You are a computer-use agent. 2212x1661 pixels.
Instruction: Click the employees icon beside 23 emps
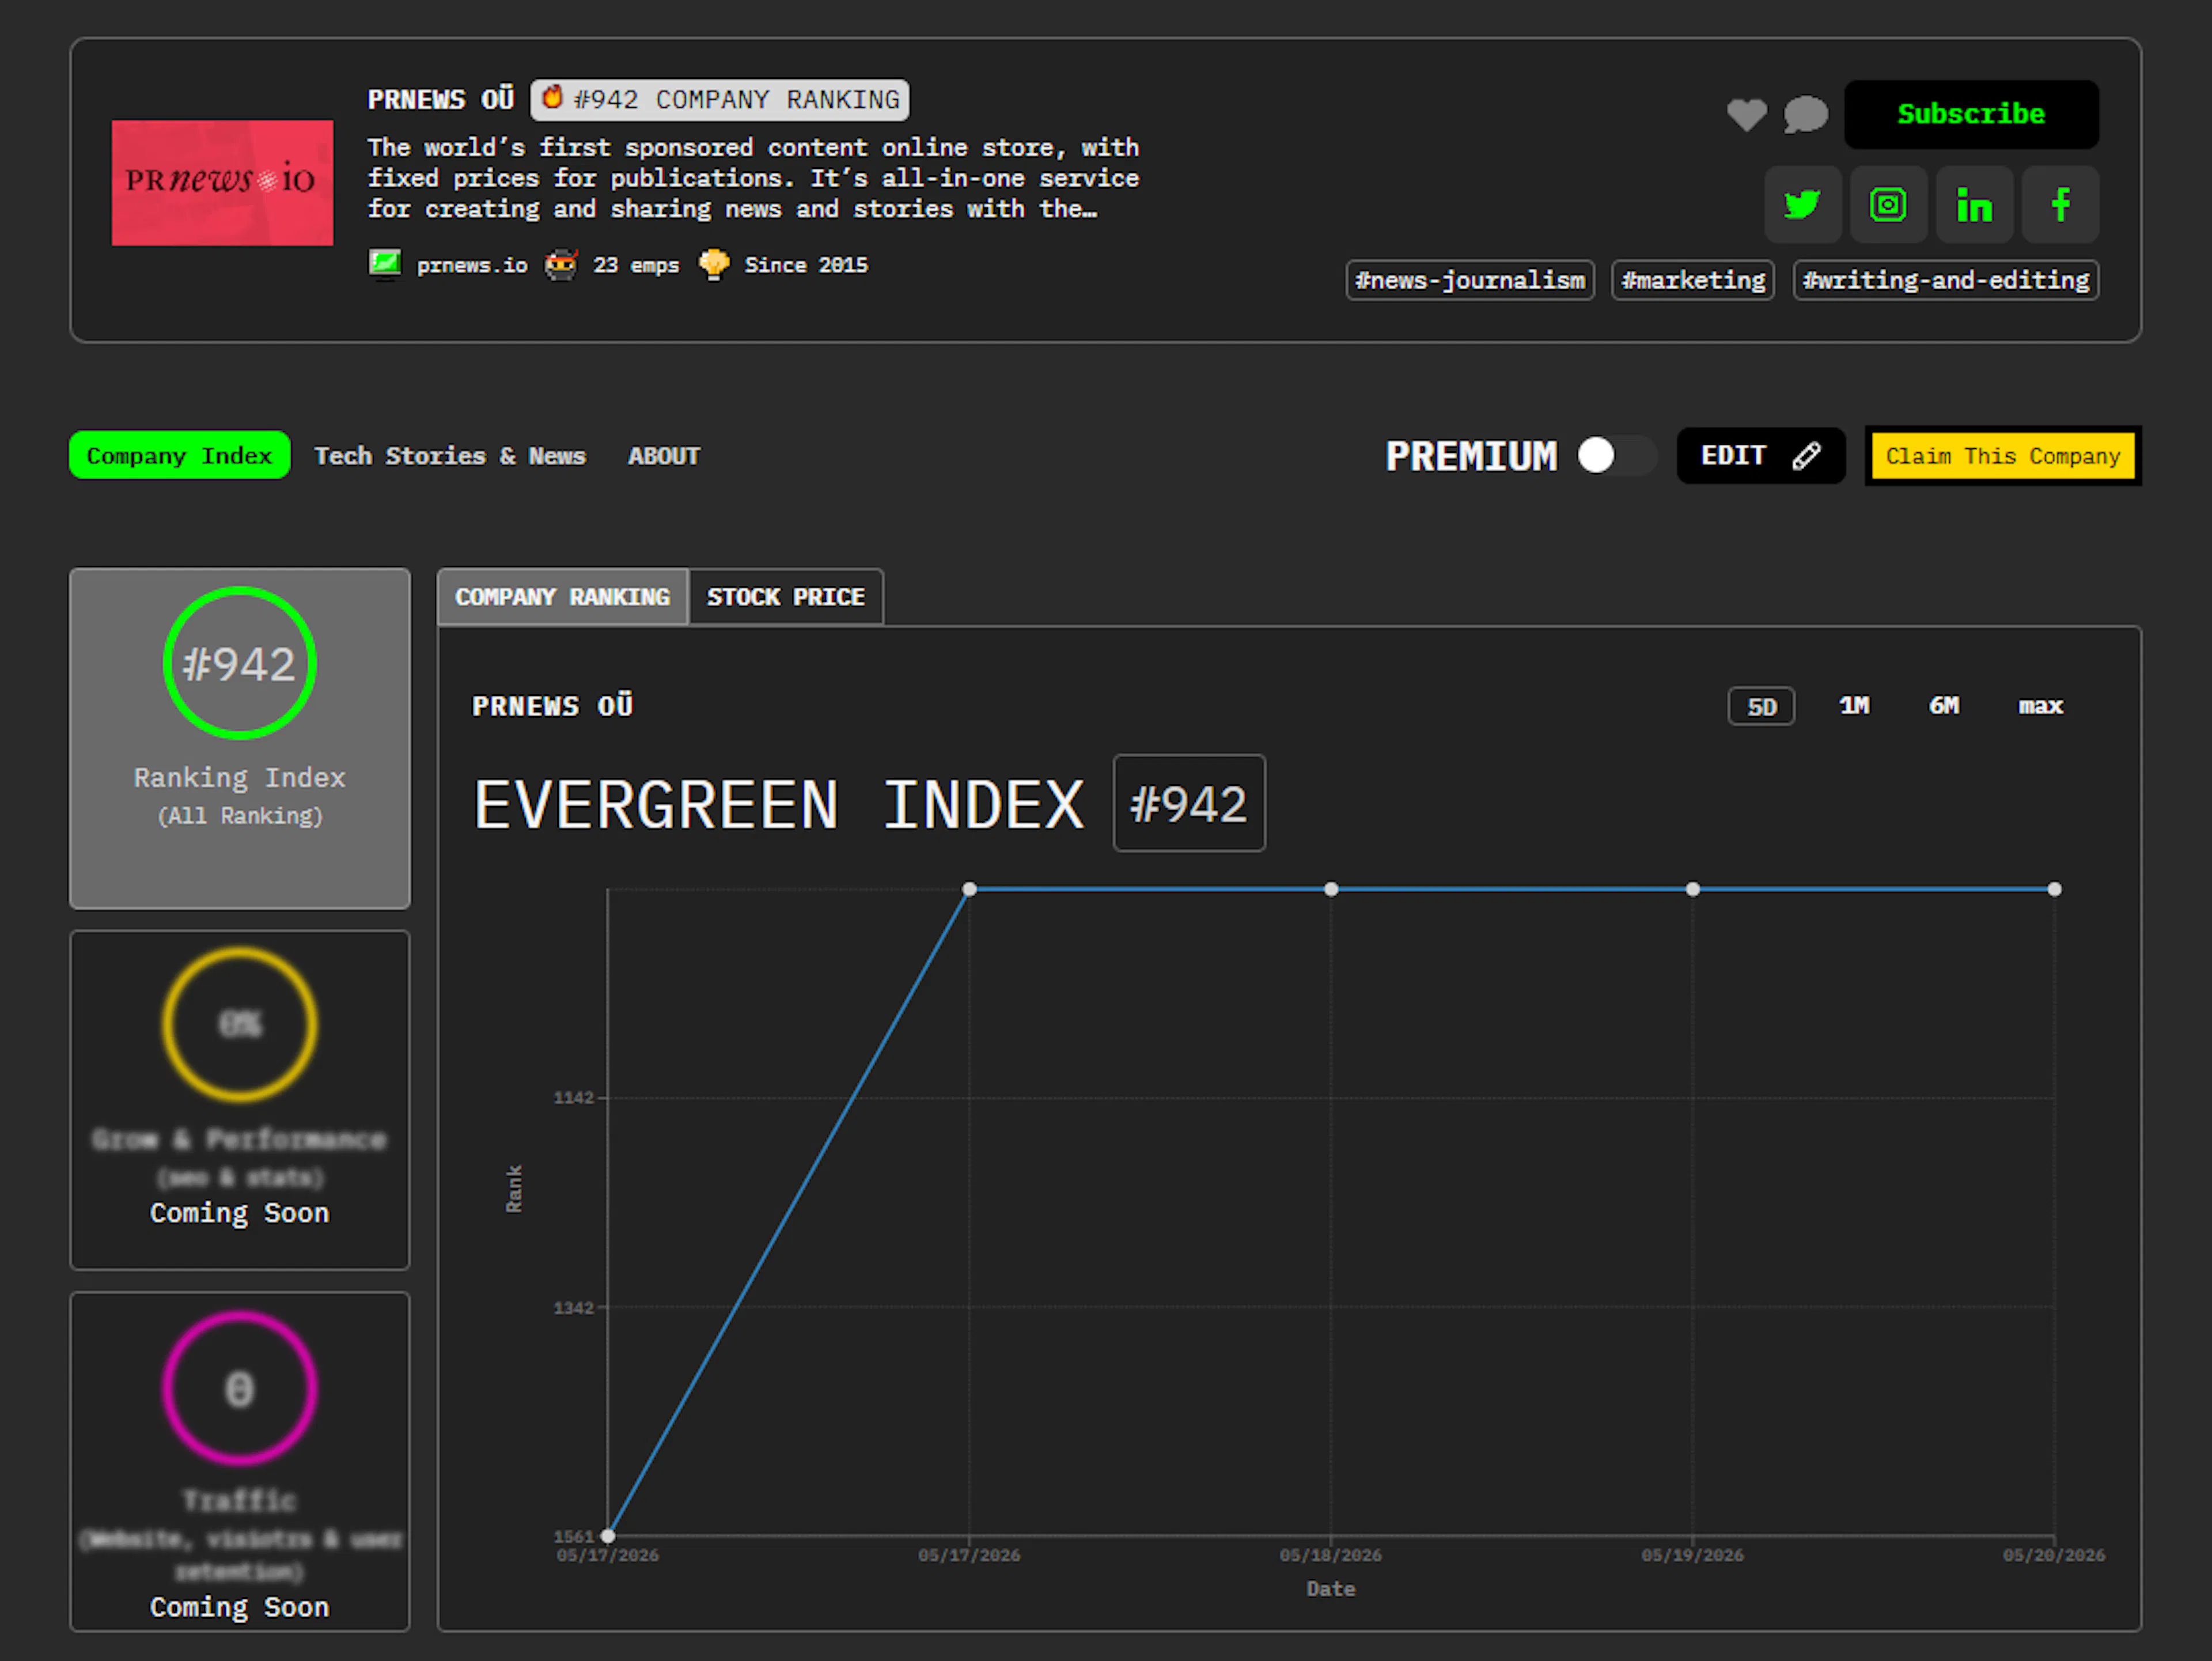[561, 265]
